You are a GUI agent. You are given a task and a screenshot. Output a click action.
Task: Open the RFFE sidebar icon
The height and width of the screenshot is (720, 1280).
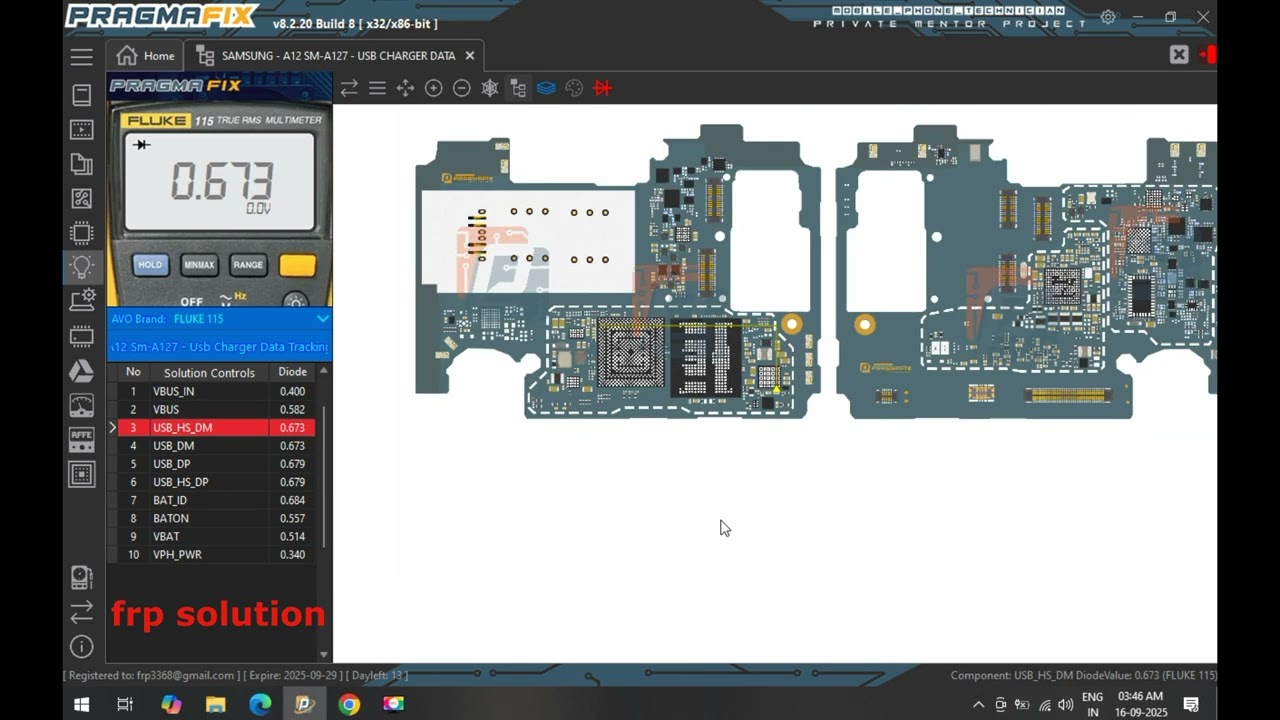[82, 438]
